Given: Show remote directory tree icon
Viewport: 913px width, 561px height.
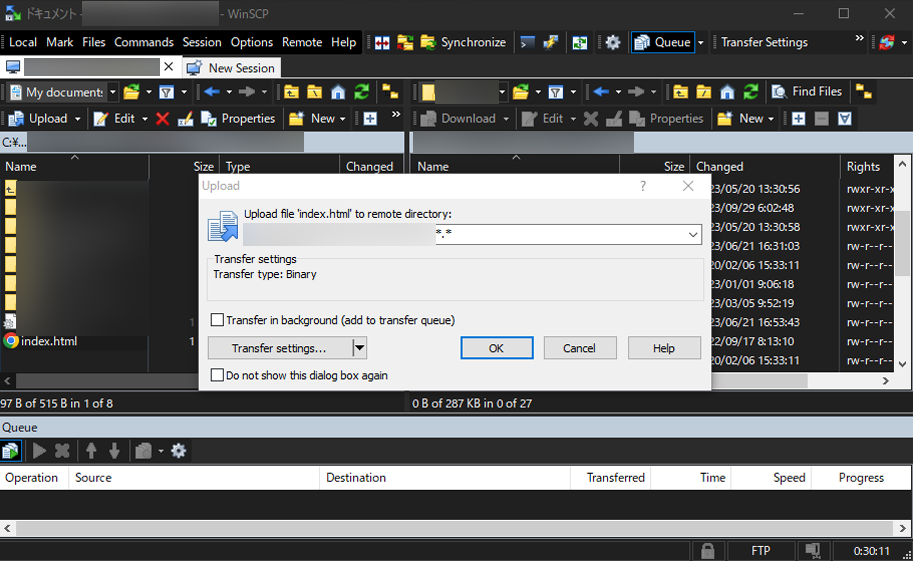Looking at the screenshot, I should point(864,92).
